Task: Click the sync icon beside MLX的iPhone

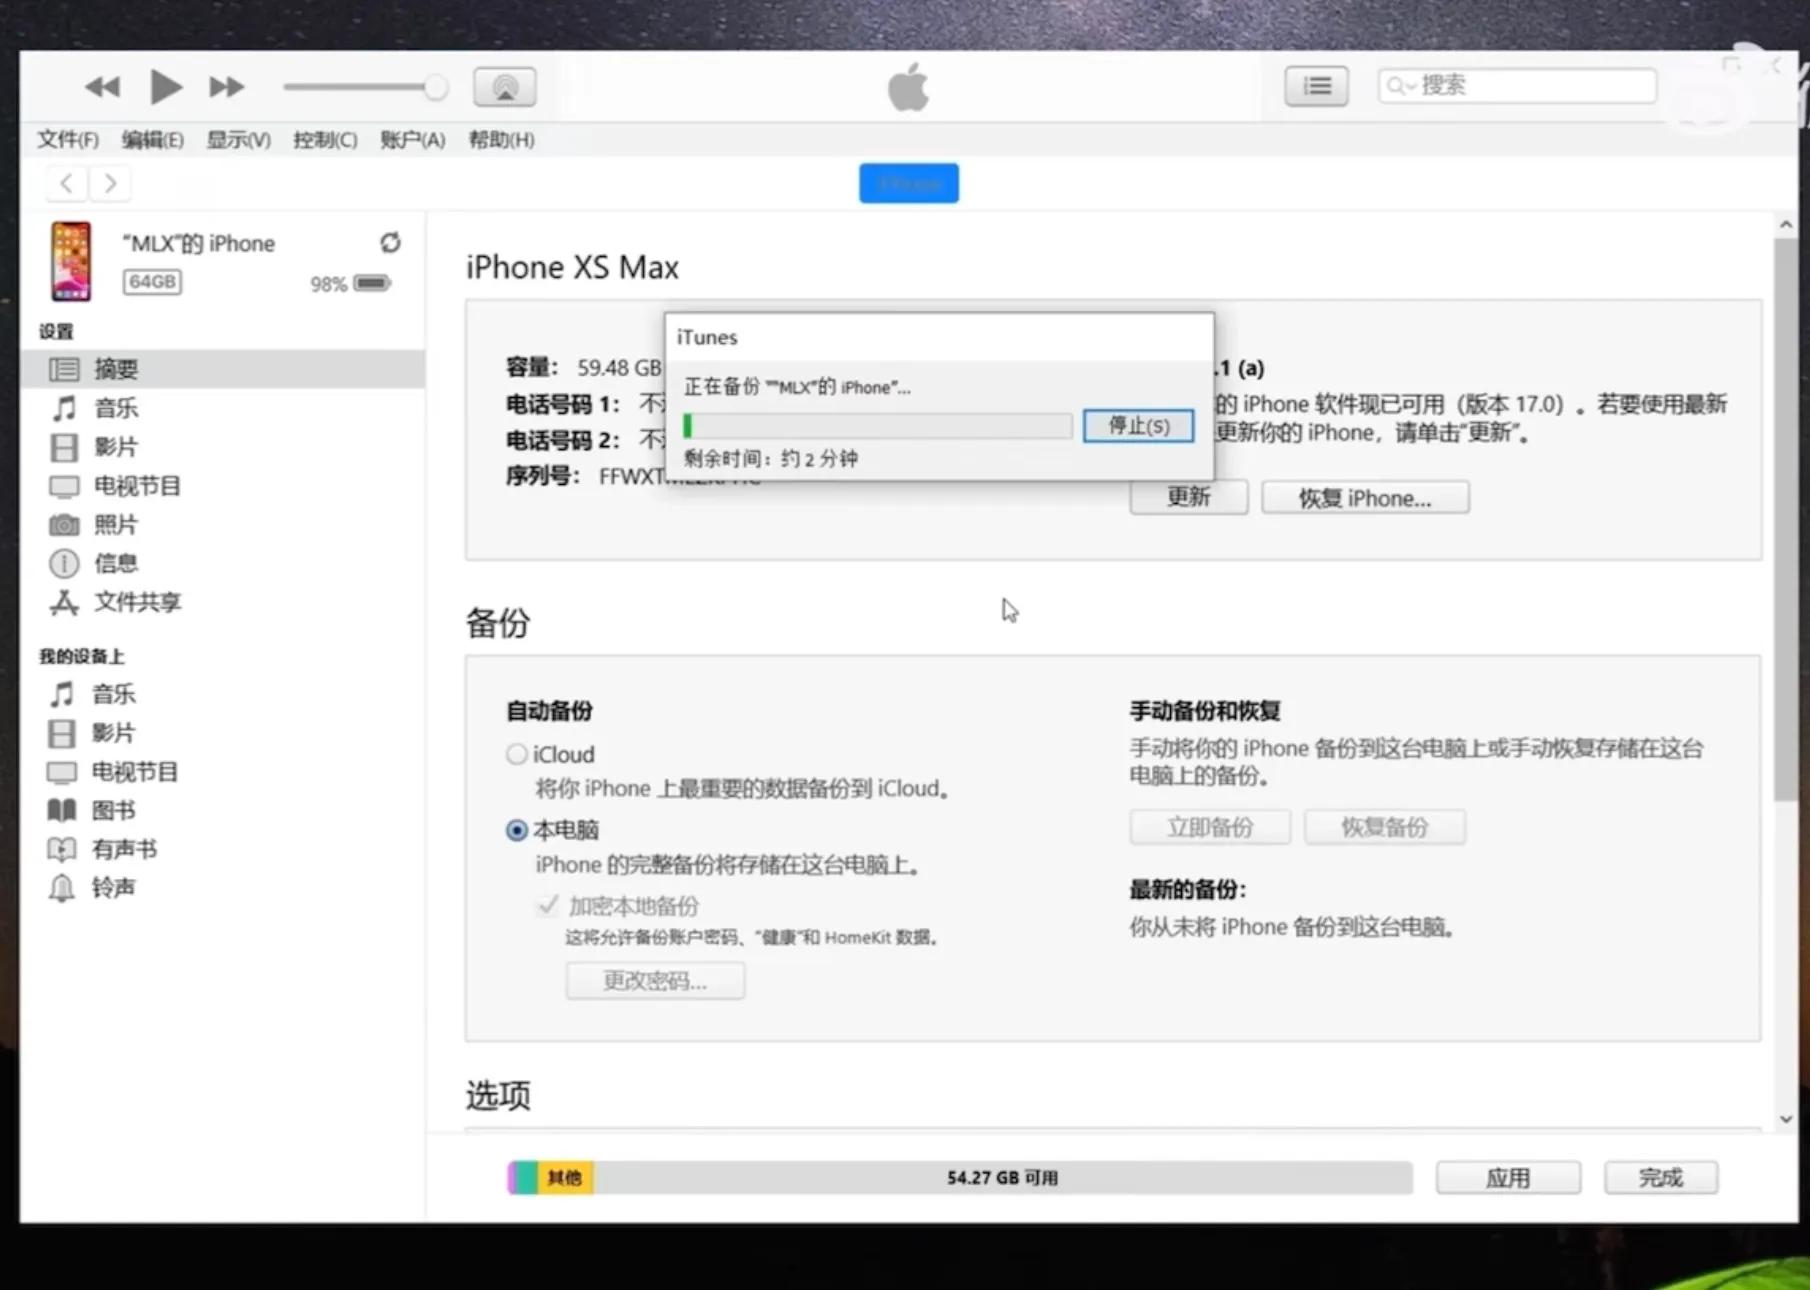Action: pyautogui.click(x=390, y=242)
